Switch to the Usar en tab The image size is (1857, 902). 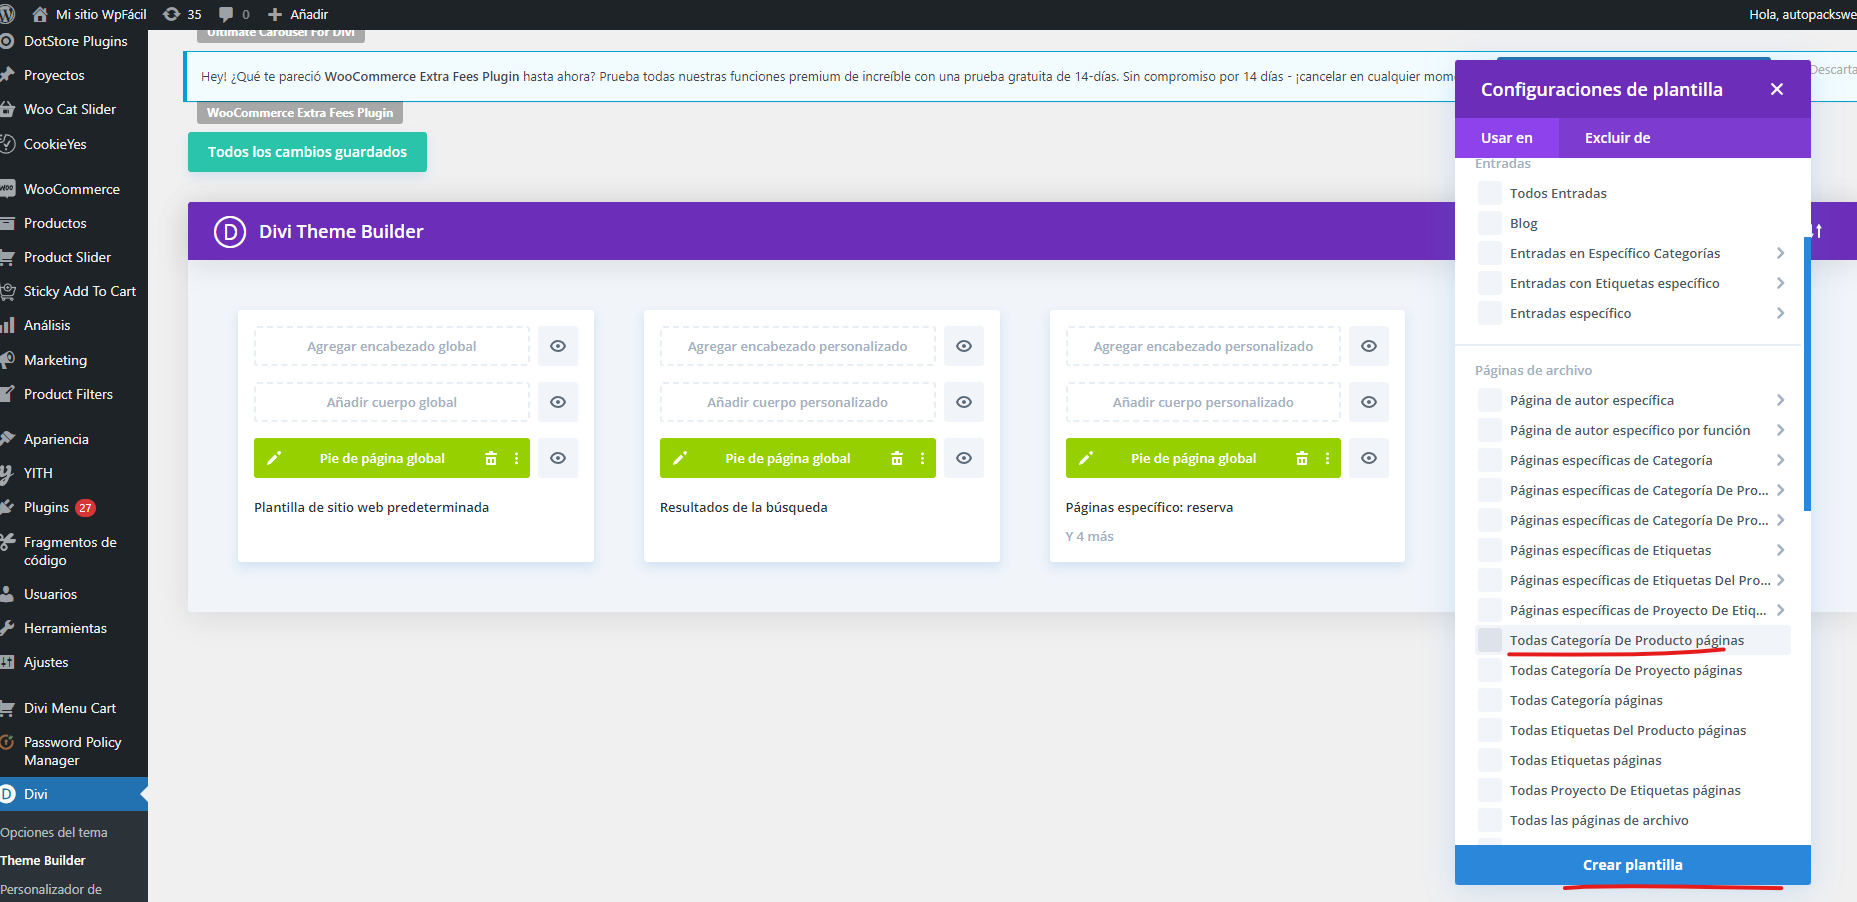[1507, 138]
